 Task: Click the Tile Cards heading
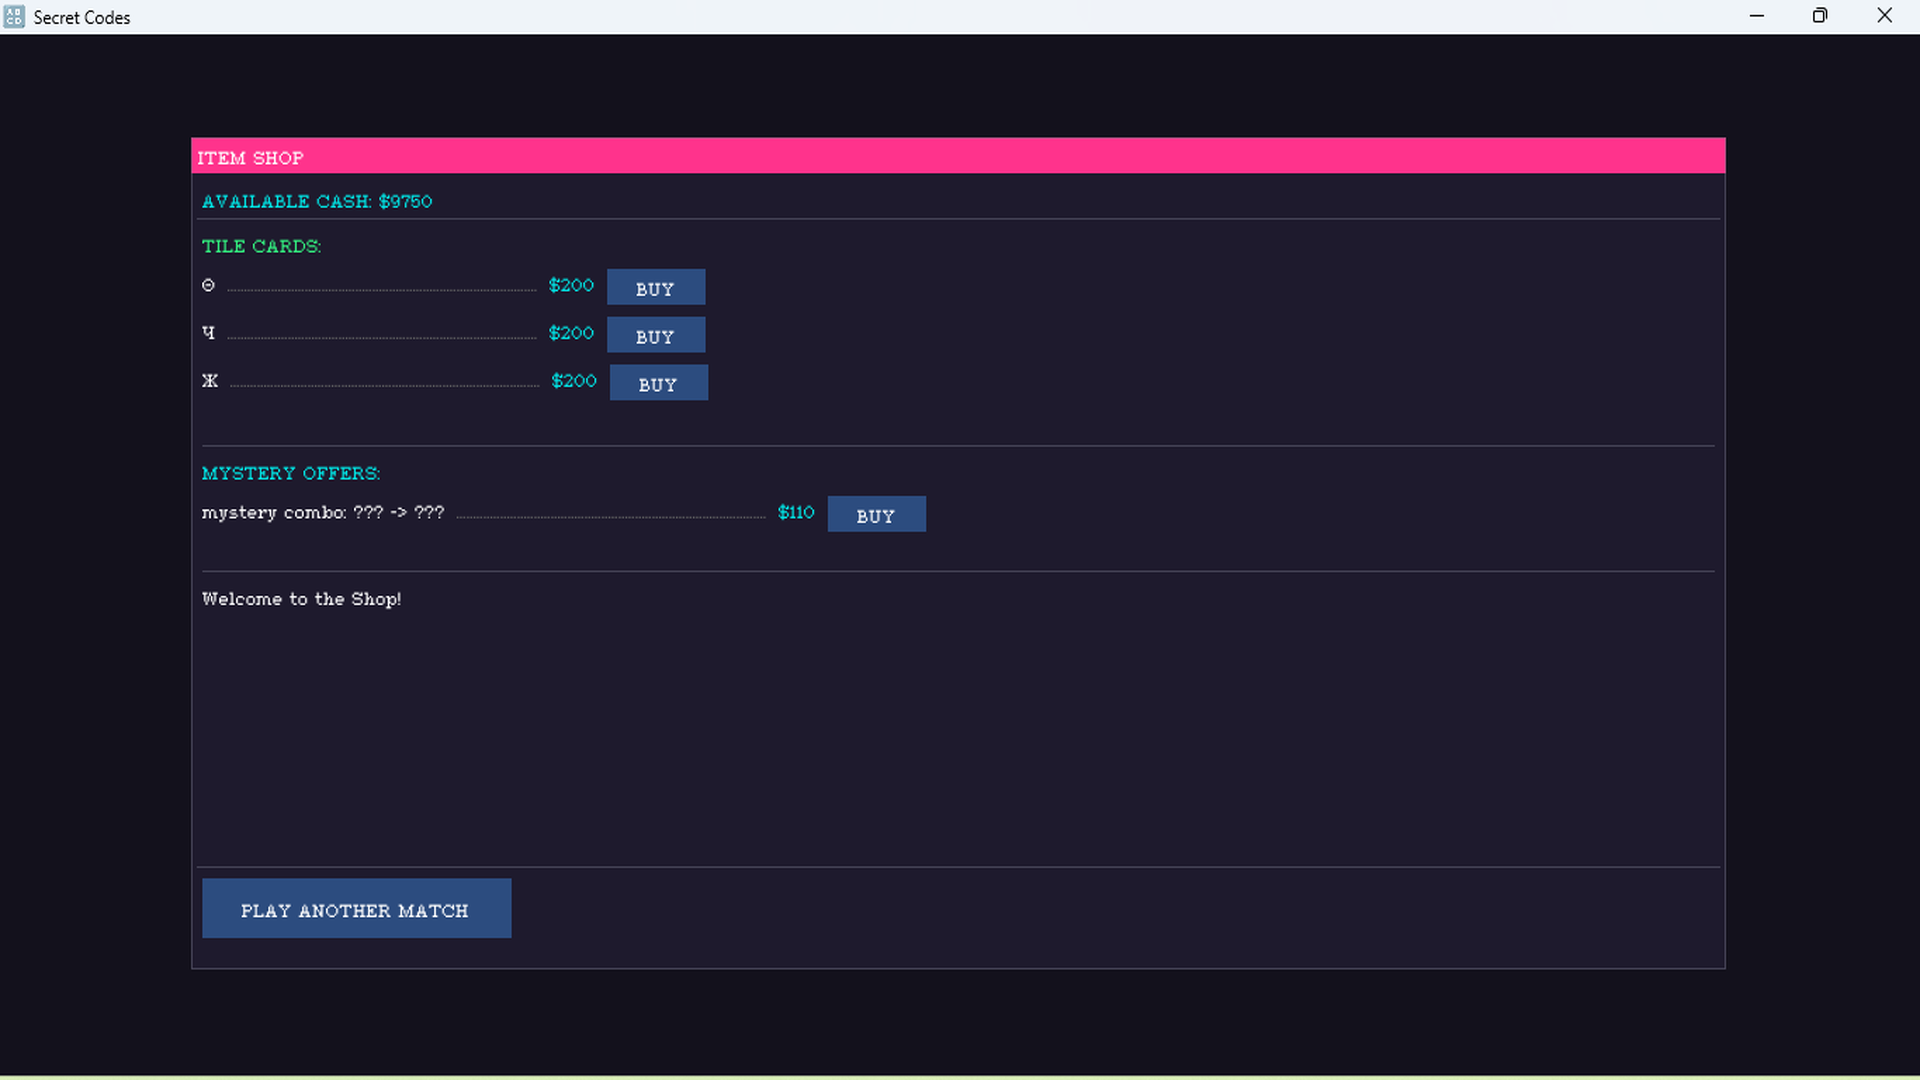pyautogui.click(x=261, y=246)
